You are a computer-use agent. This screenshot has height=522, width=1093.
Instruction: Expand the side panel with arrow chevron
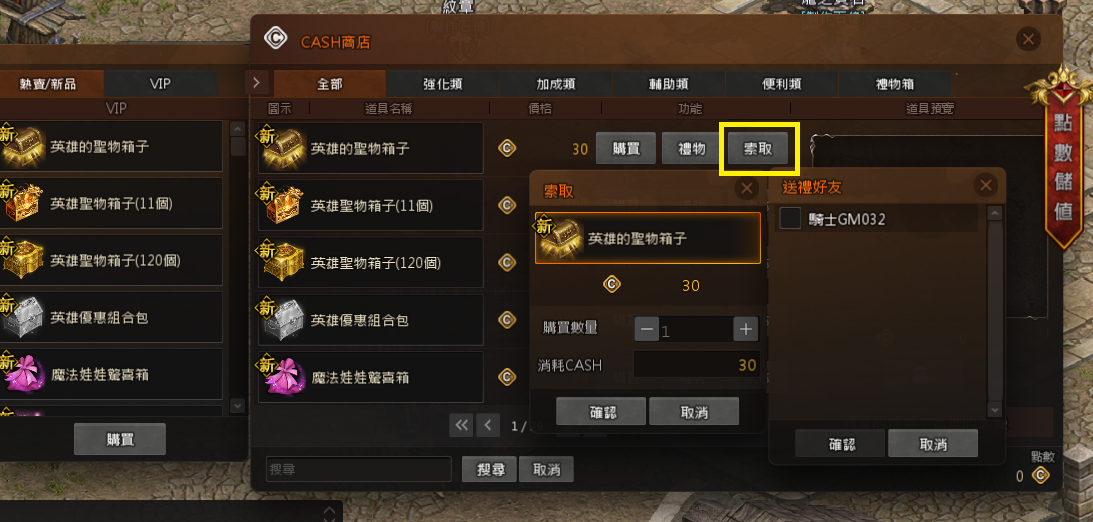click(x=256, y=82)
